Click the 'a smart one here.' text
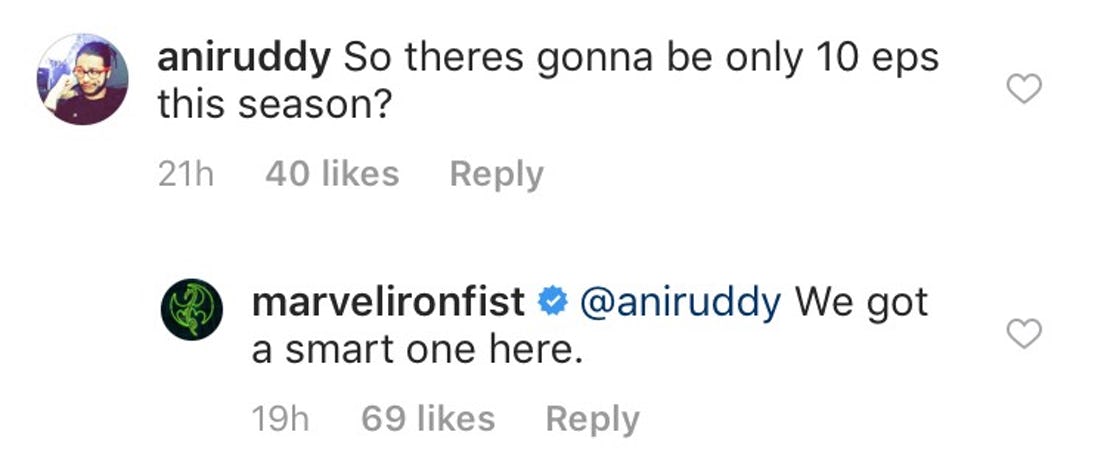This screenshot has width=1107, height=472. [417, 351]
